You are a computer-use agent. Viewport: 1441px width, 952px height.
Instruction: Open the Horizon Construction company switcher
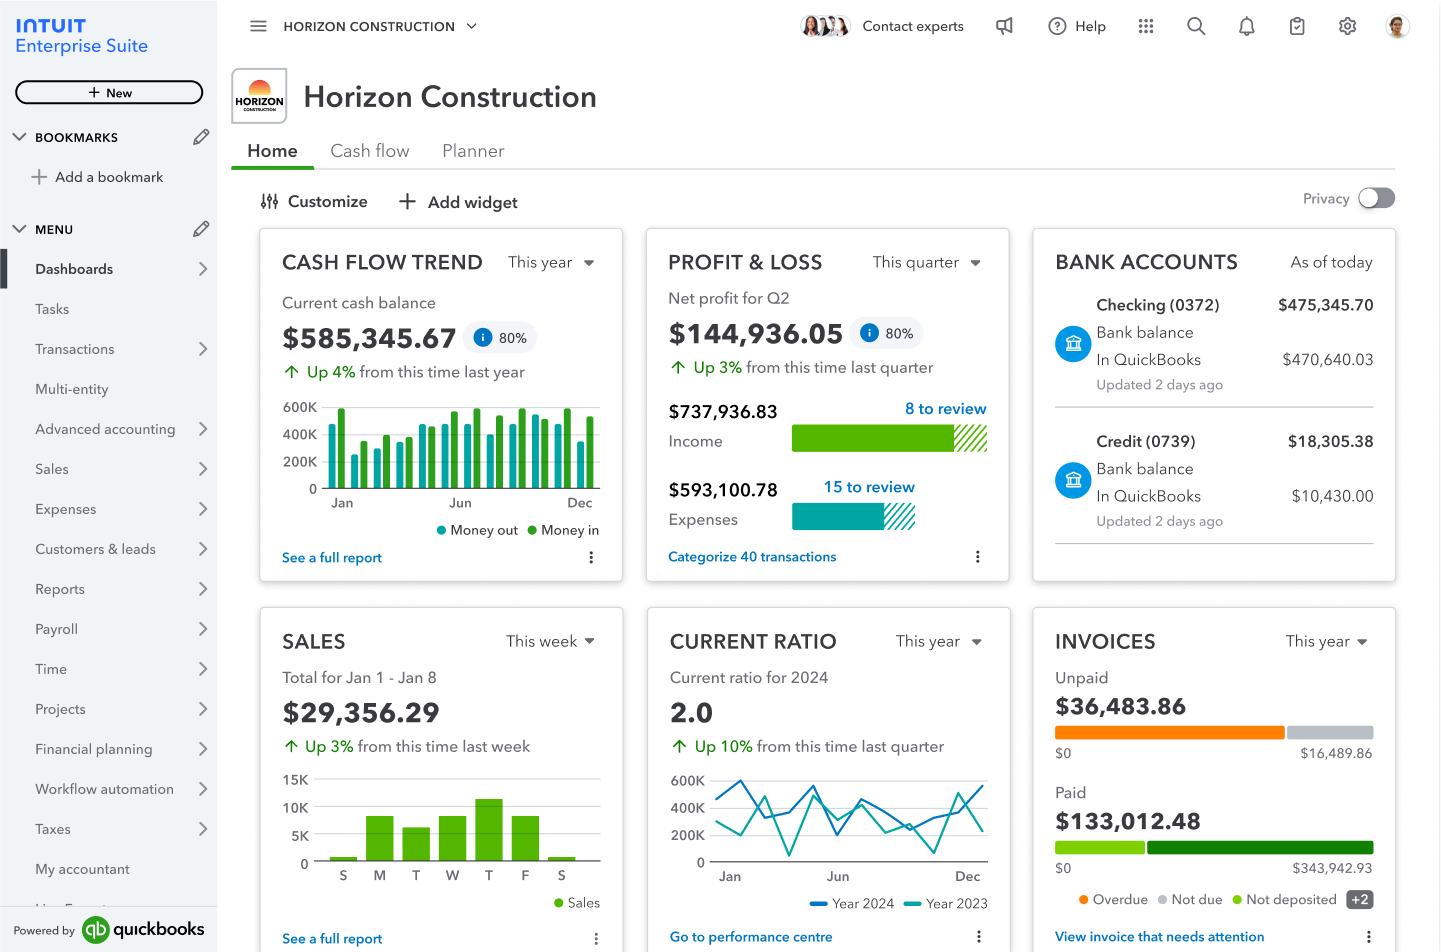click(380, 26)
